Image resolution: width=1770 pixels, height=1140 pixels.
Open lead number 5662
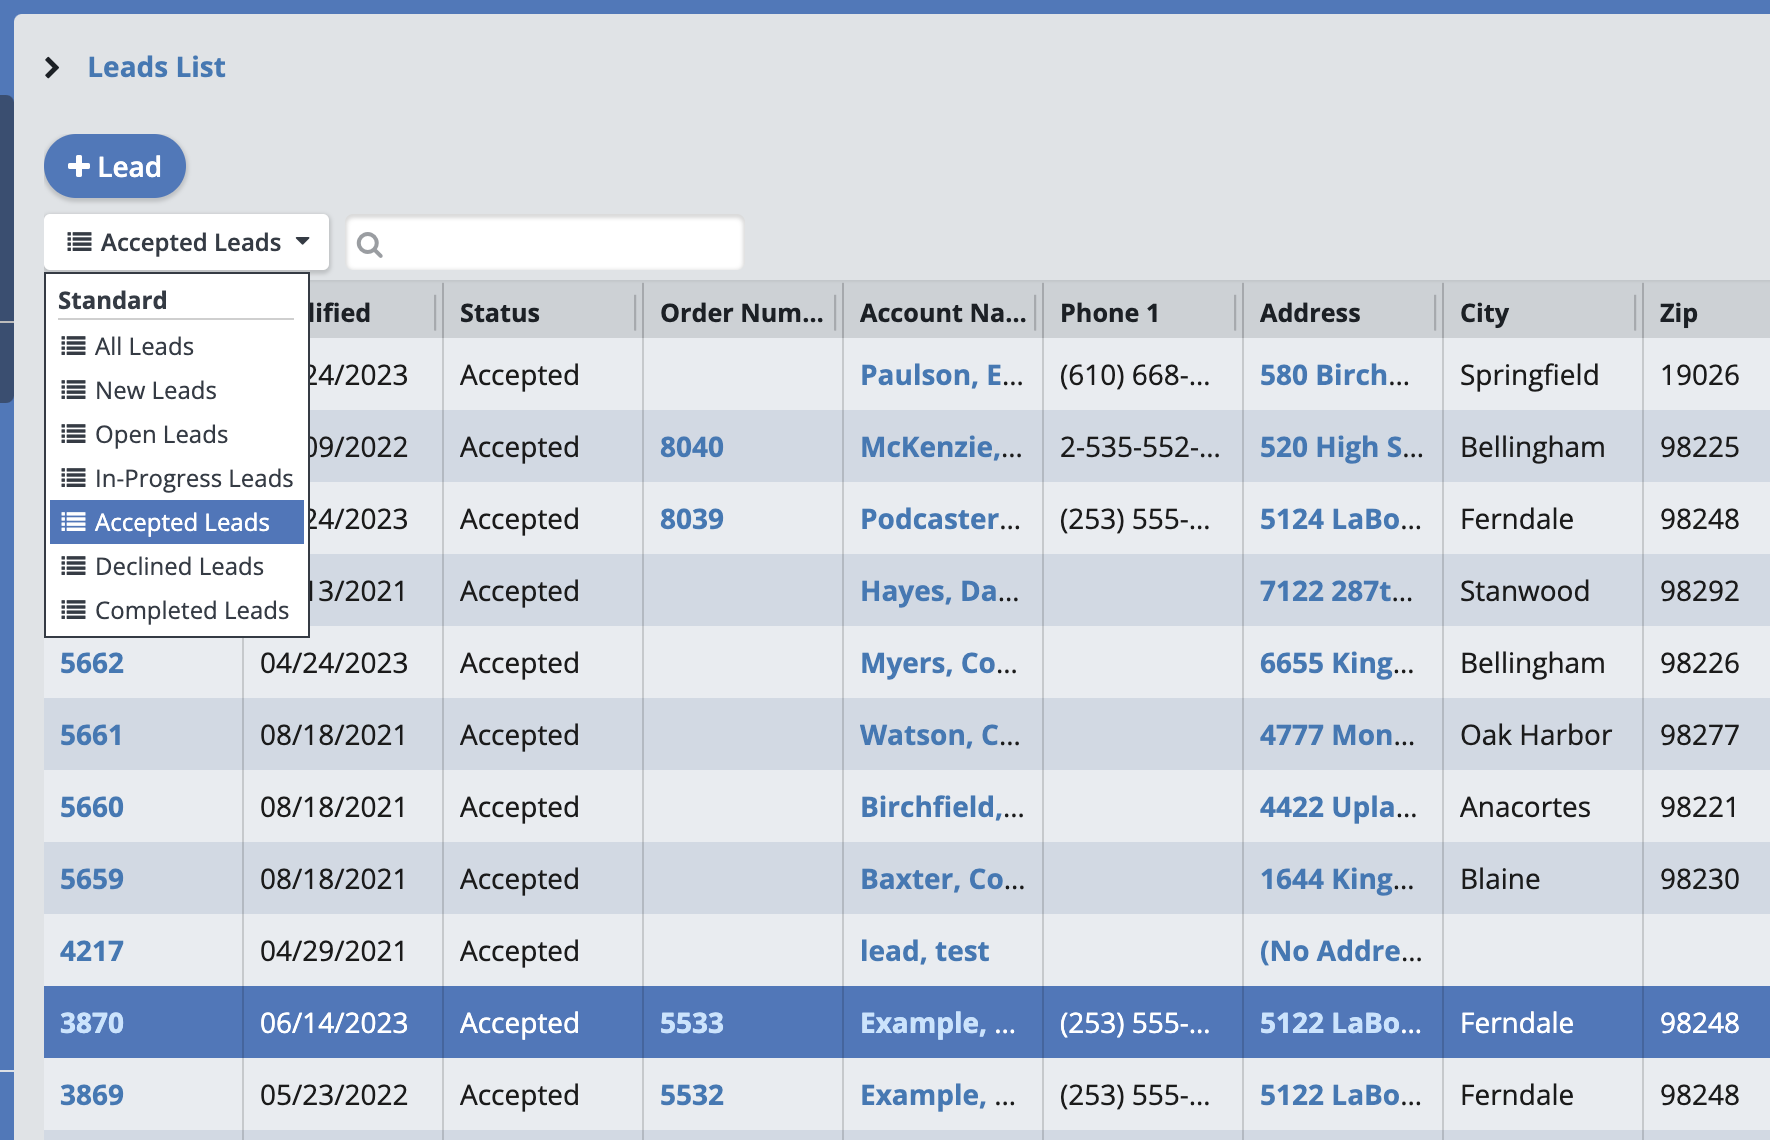point(92,663)
